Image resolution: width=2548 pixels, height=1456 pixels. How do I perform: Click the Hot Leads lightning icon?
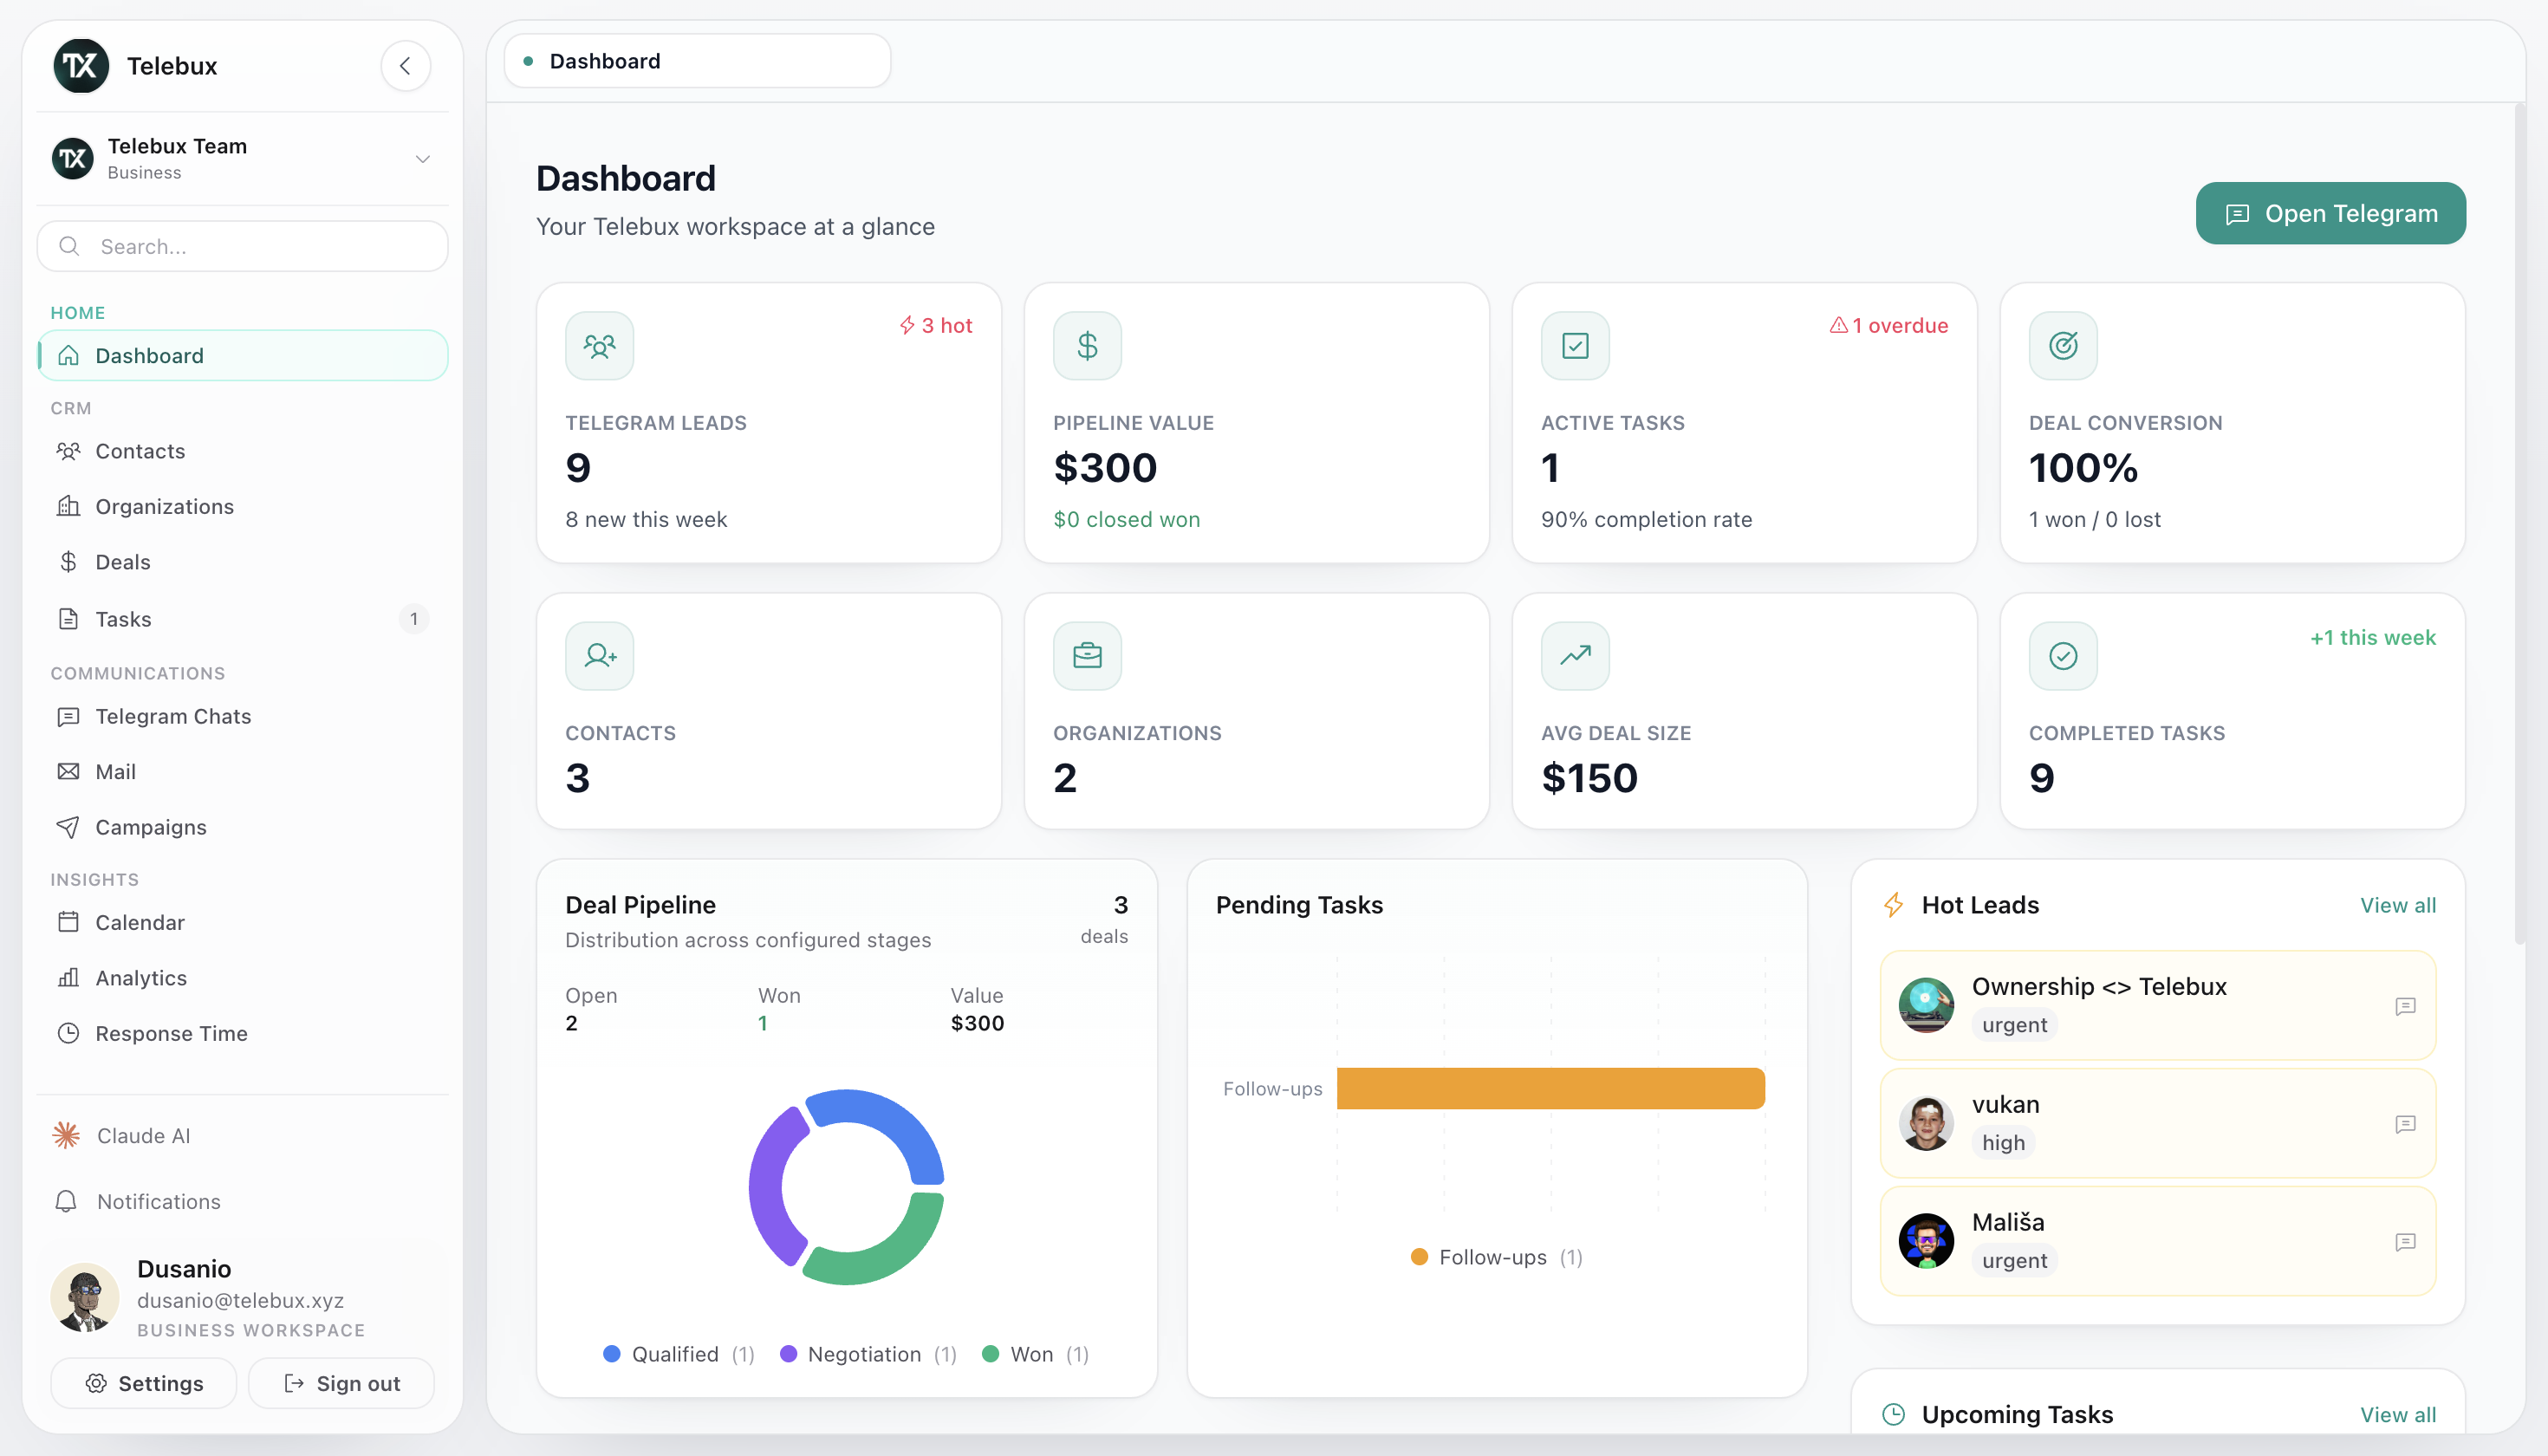click(1894, 905)
